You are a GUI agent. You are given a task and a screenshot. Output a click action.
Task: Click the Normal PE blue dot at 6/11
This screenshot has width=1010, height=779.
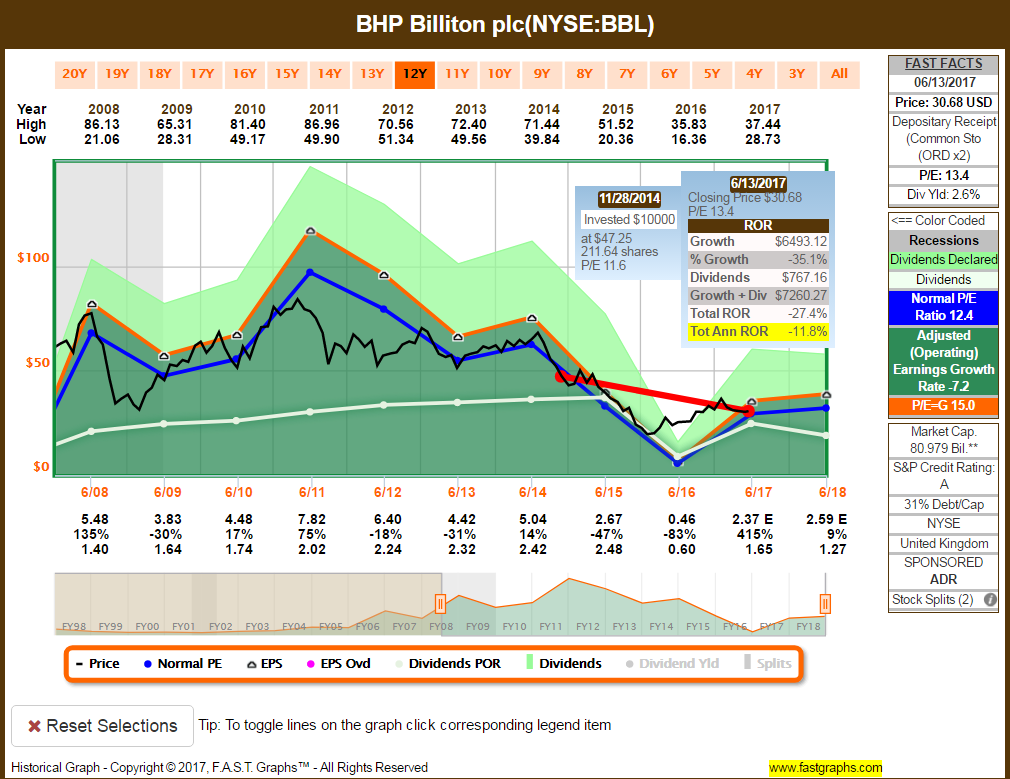310,273
